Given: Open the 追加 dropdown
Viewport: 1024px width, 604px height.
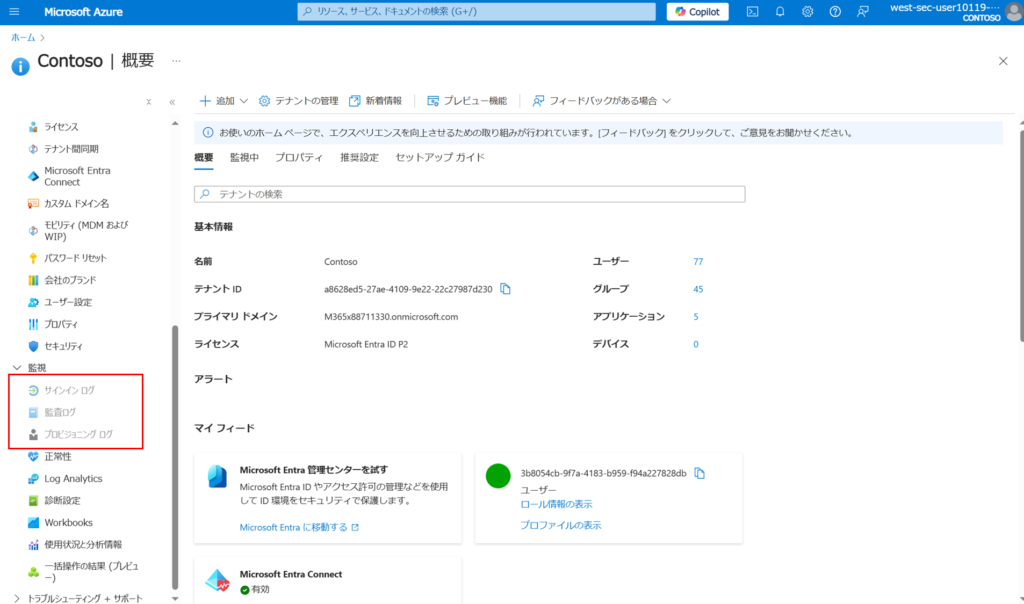Looking at the screenshot, I should point(223,101).
